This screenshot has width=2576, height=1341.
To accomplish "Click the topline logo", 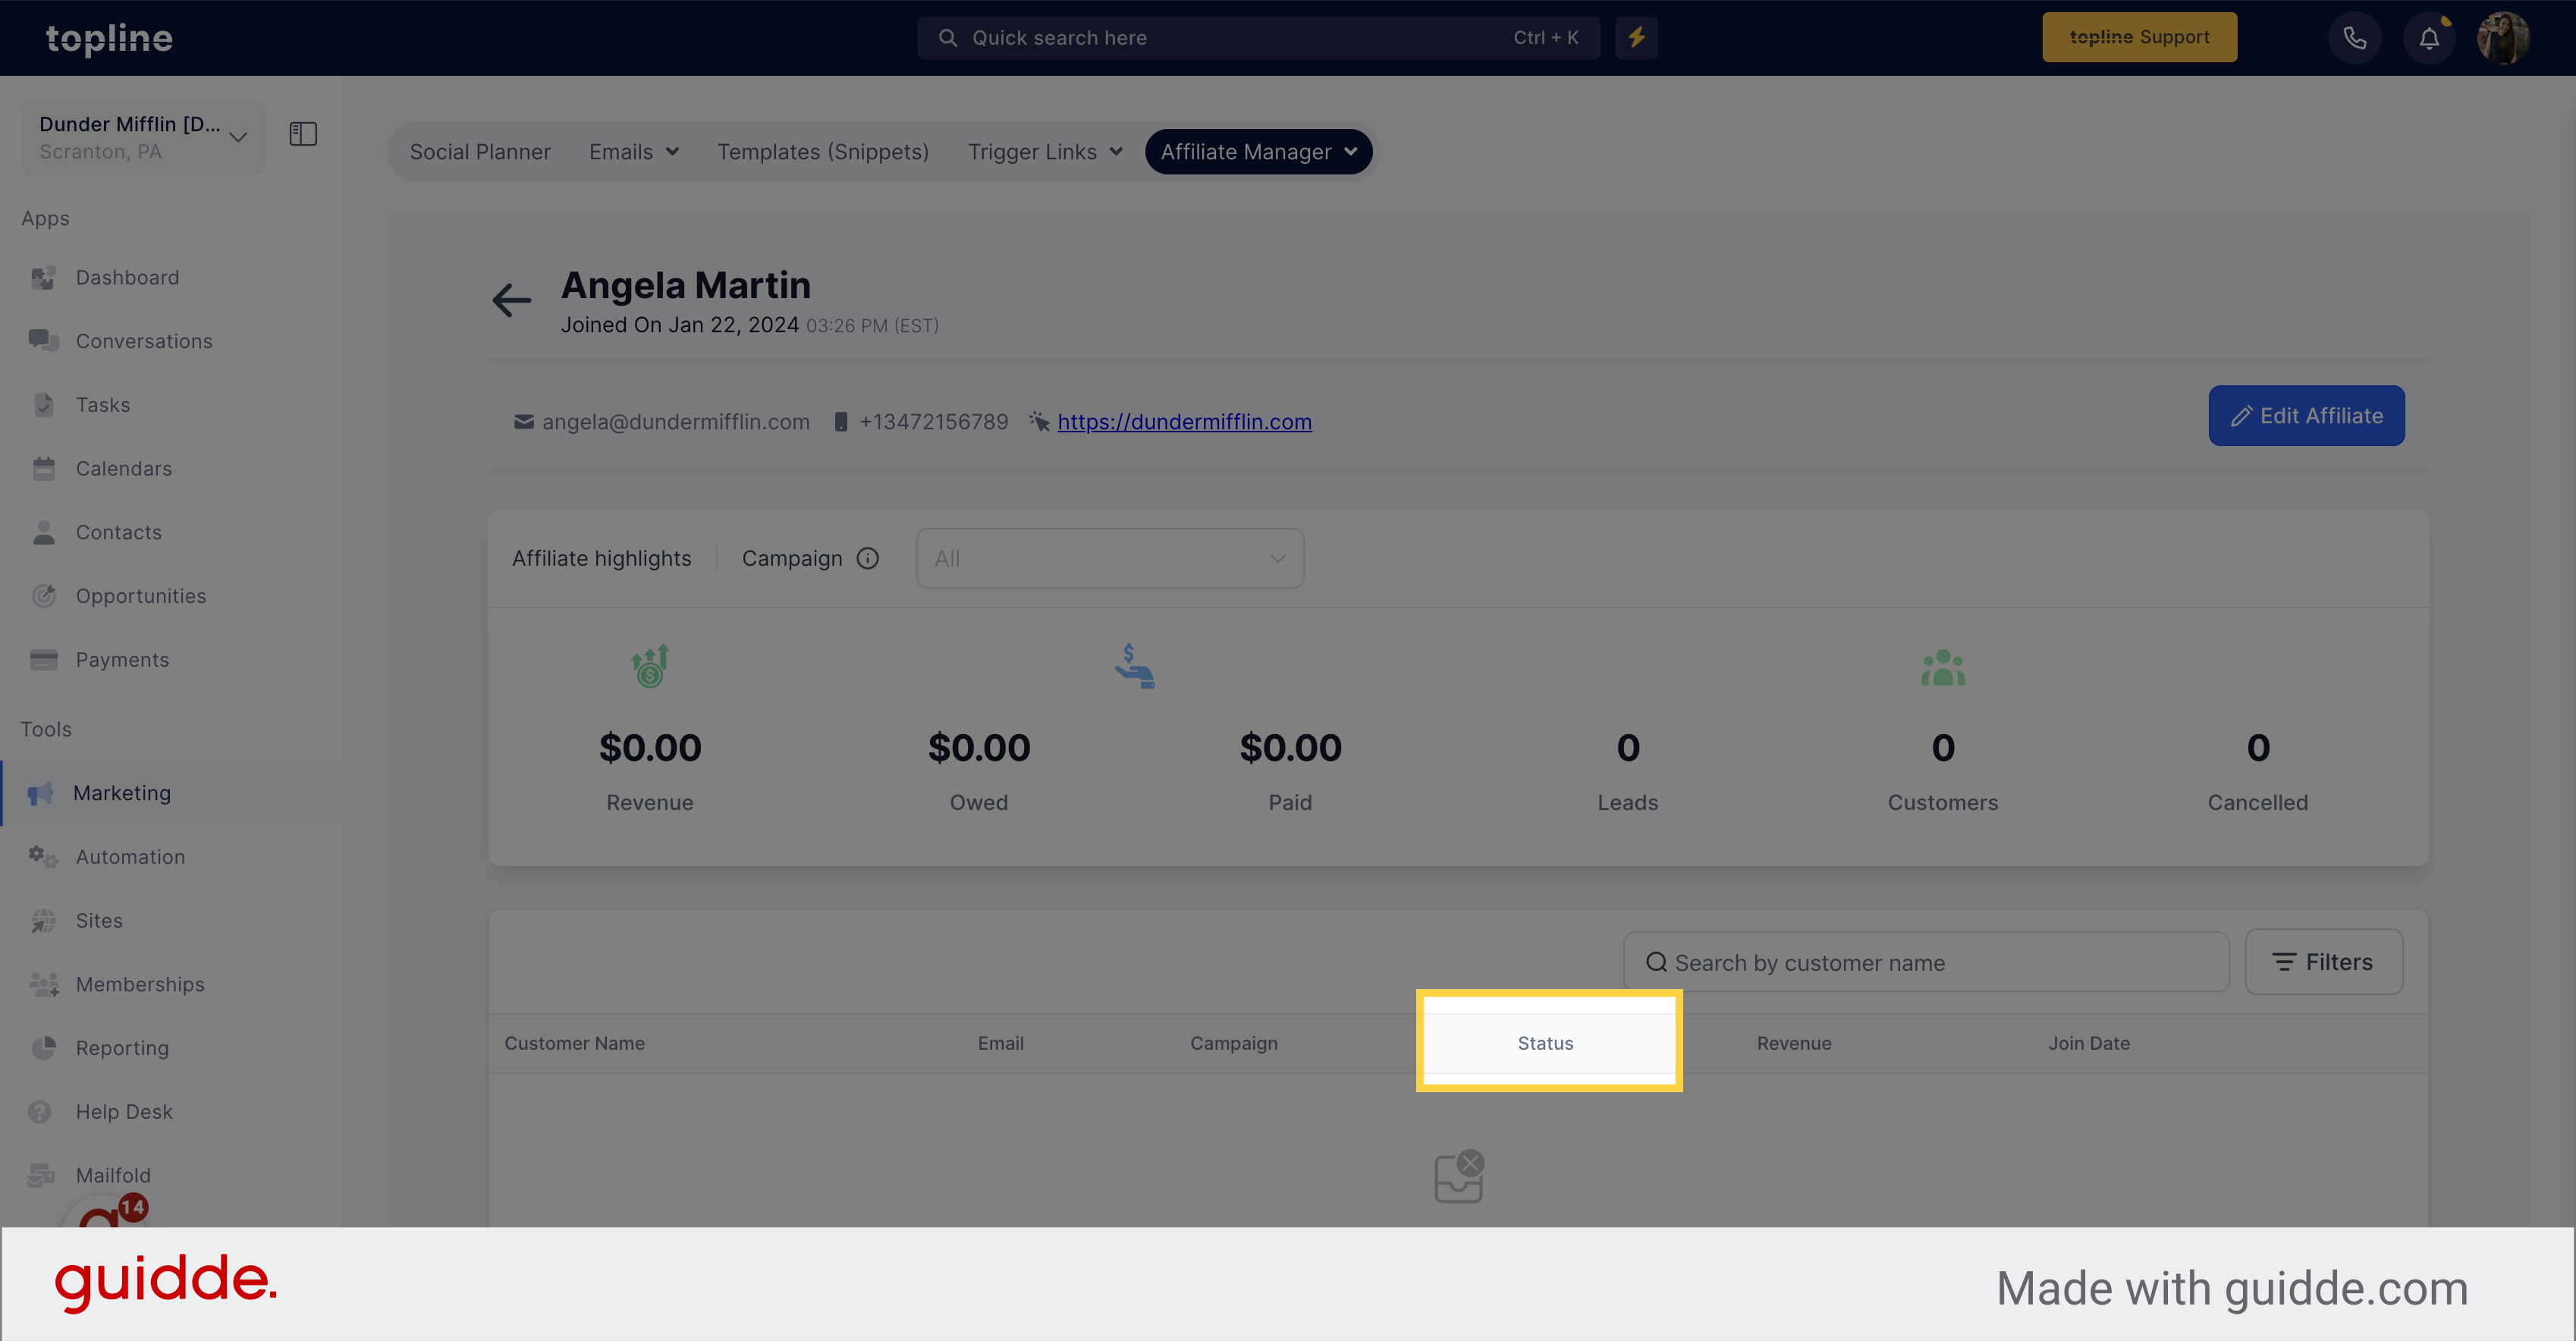I will (x=110, y=38).
